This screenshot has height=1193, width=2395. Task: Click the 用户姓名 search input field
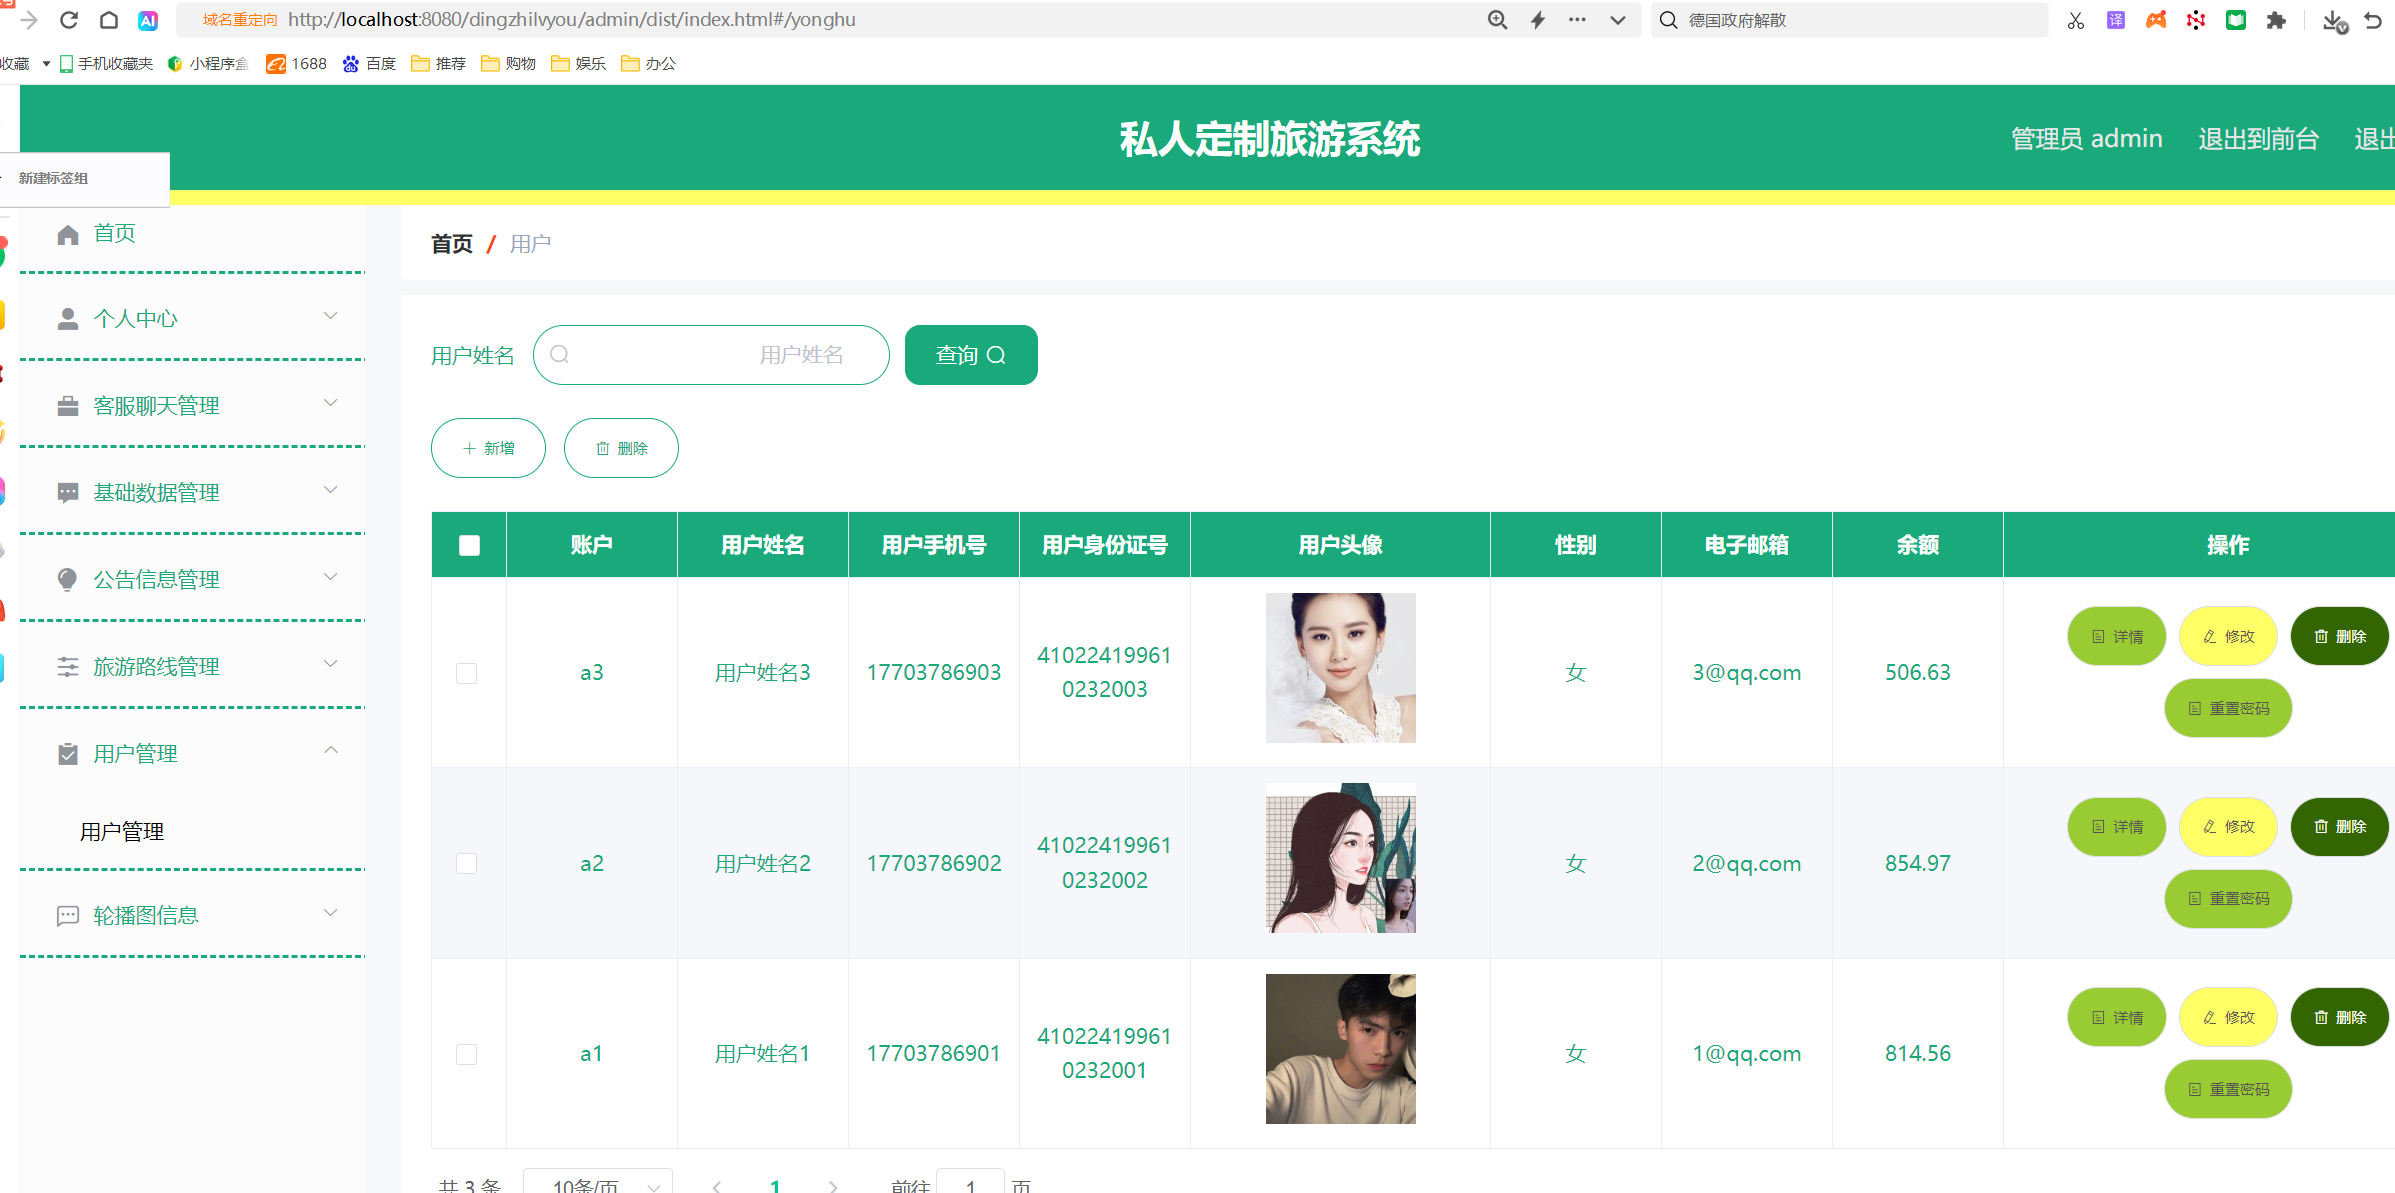(x=711, y=355)
